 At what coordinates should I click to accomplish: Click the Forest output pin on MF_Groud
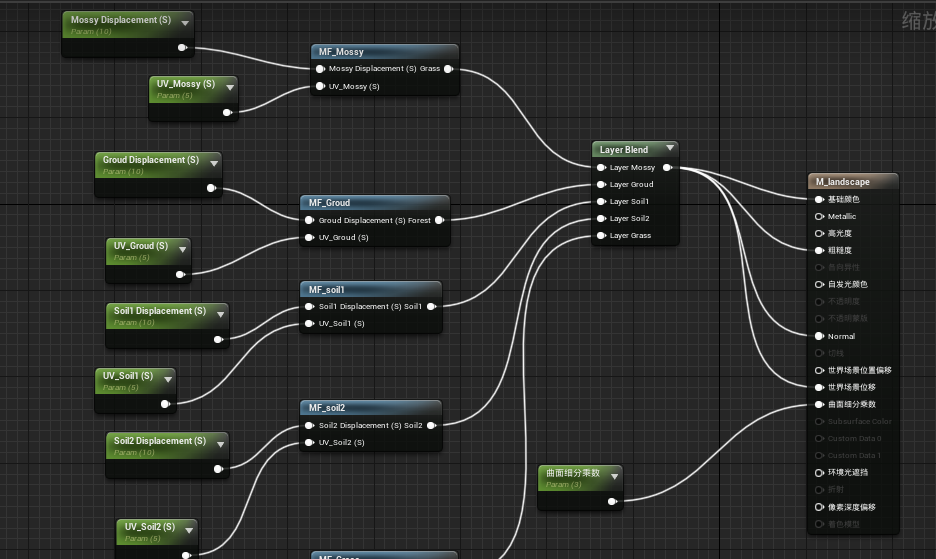pos(439,220)
